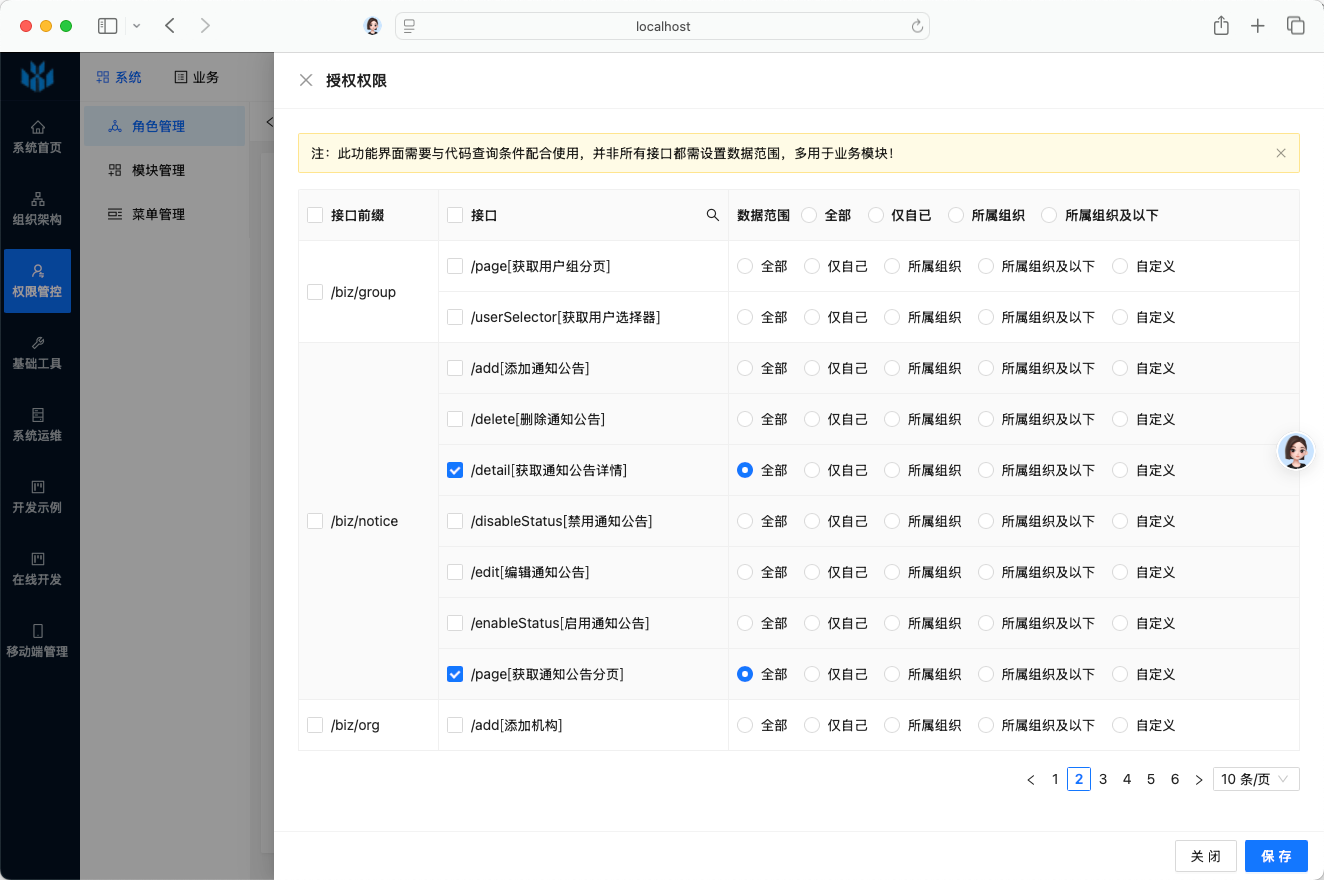Screen dimensions: 1324x880
Task: Open 系统运维 in the sidebar
Action: [37, 425]
